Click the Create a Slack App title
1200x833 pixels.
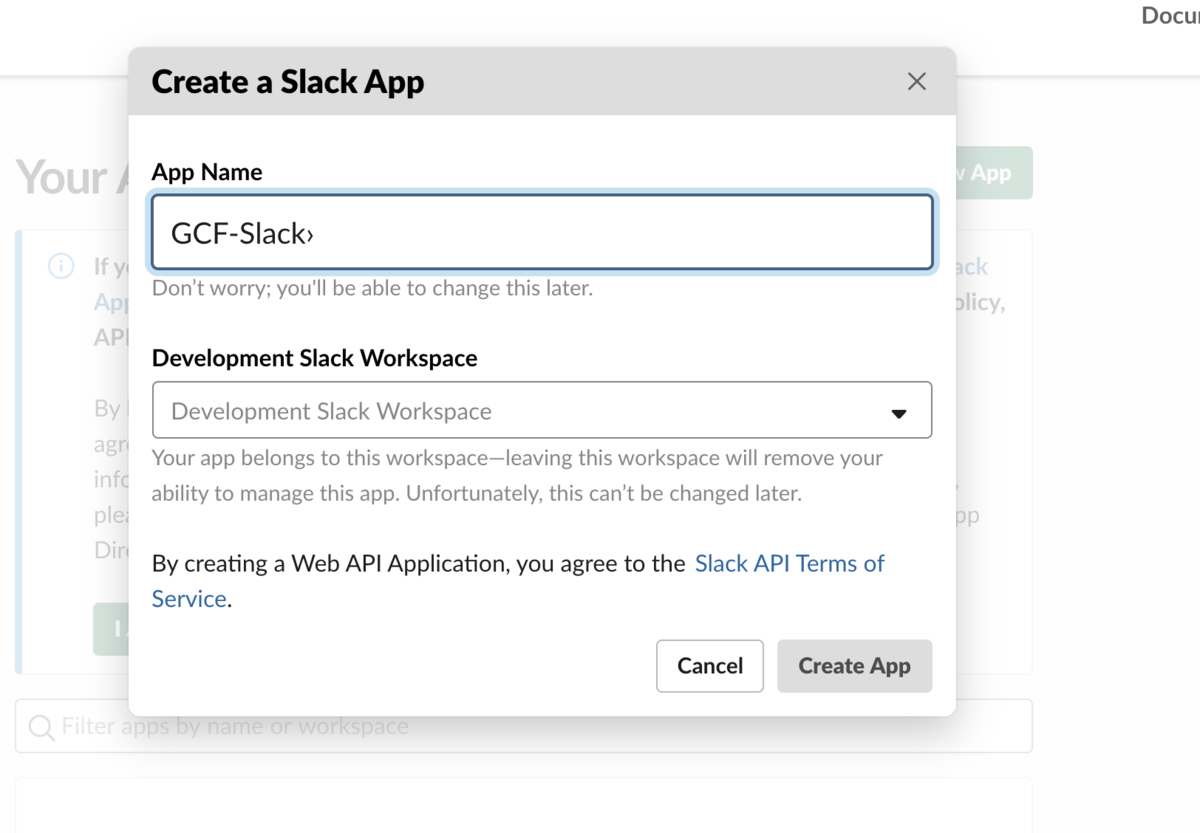(x=288, y=82)
